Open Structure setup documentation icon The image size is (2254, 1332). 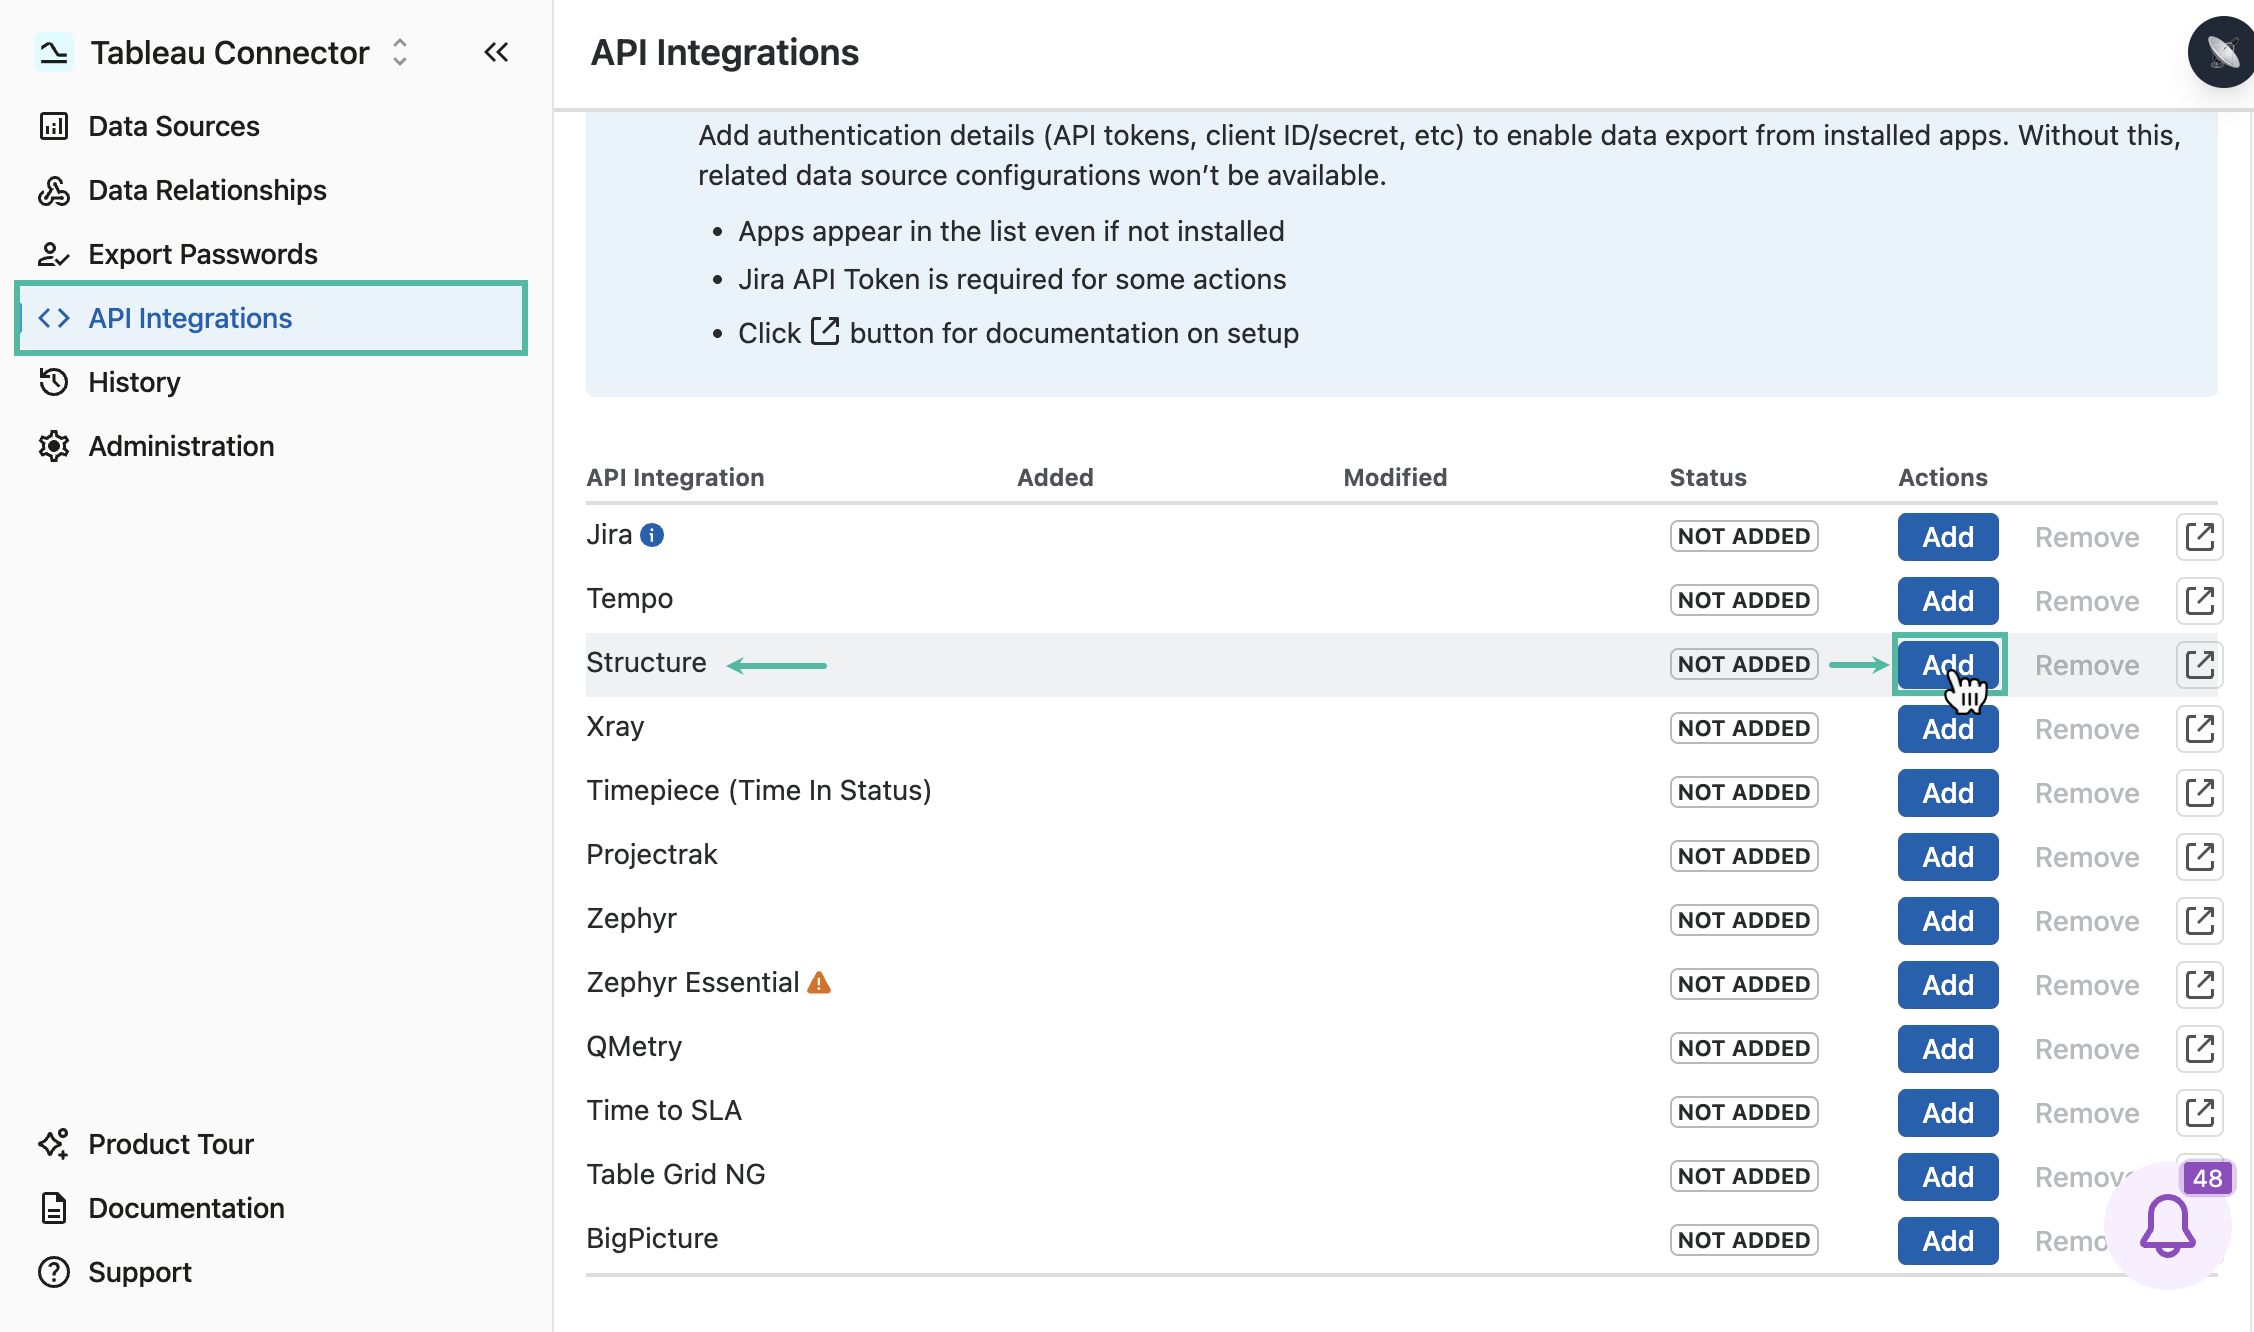pyautogui.click(x=2199, y=665)
